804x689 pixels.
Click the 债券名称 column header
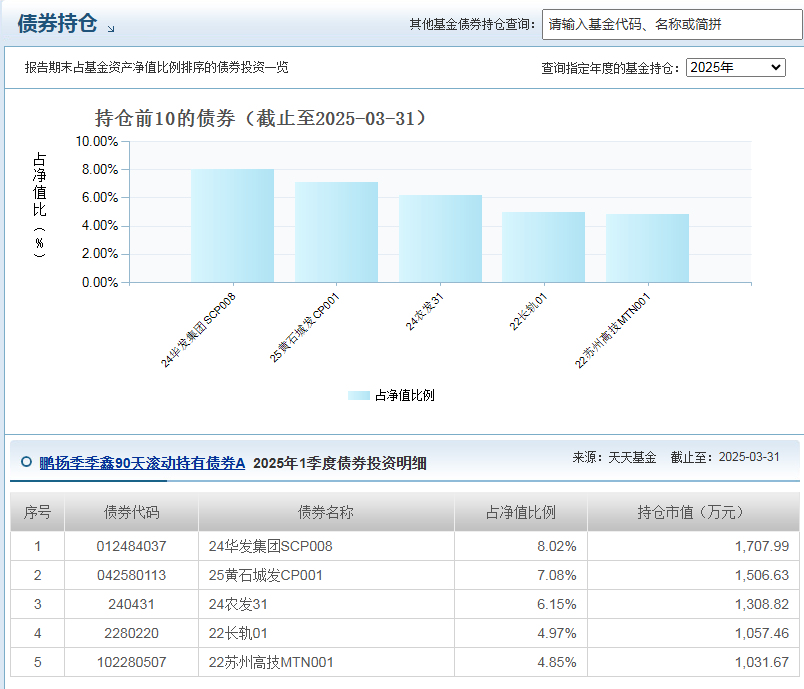tap(326, 512)
